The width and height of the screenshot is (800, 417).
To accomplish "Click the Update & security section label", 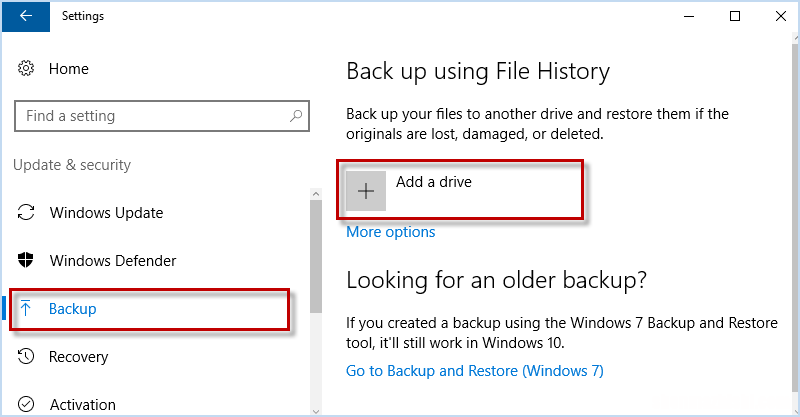I will pos(72,165).
